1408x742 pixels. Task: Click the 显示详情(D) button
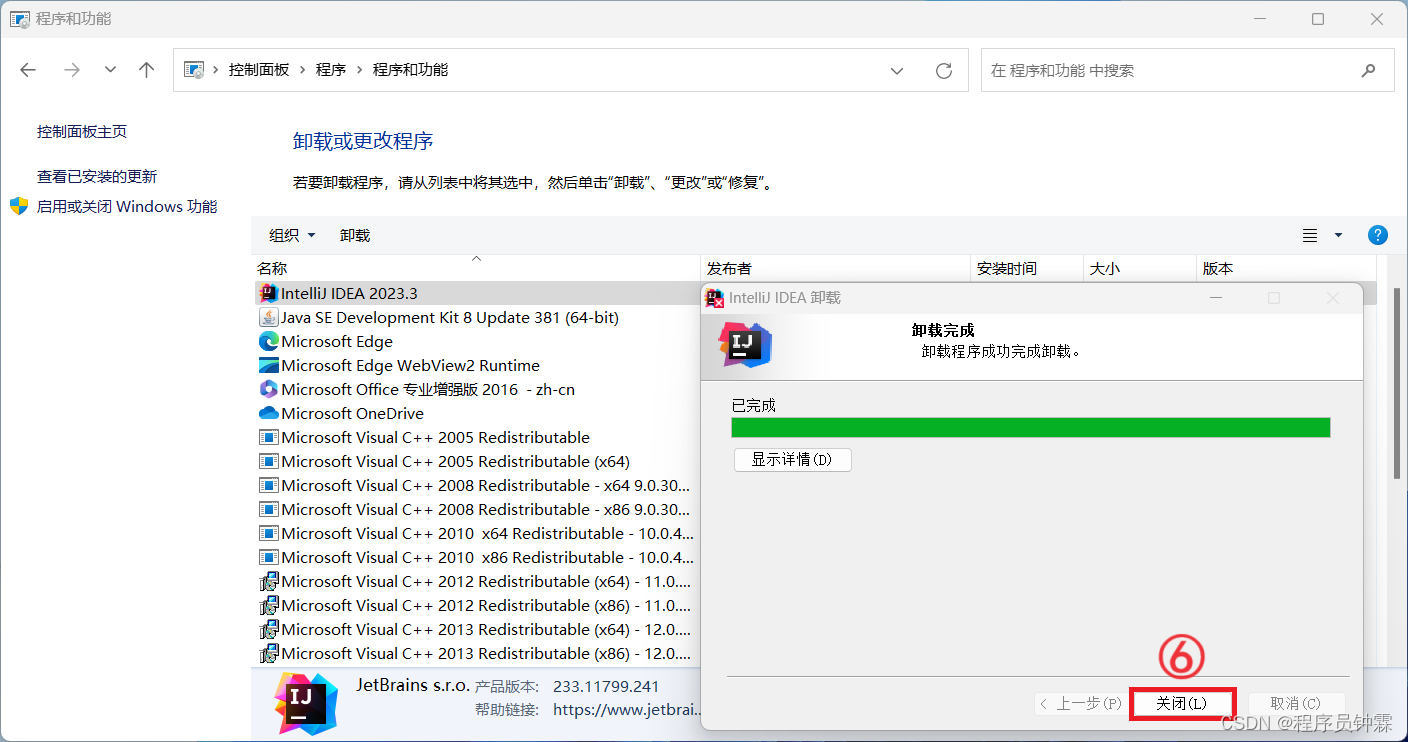(x=792, y=459)
